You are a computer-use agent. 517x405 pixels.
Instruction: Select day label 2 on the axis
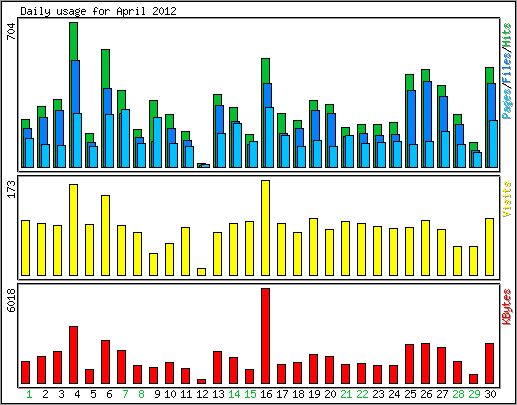tap(45, 394)
